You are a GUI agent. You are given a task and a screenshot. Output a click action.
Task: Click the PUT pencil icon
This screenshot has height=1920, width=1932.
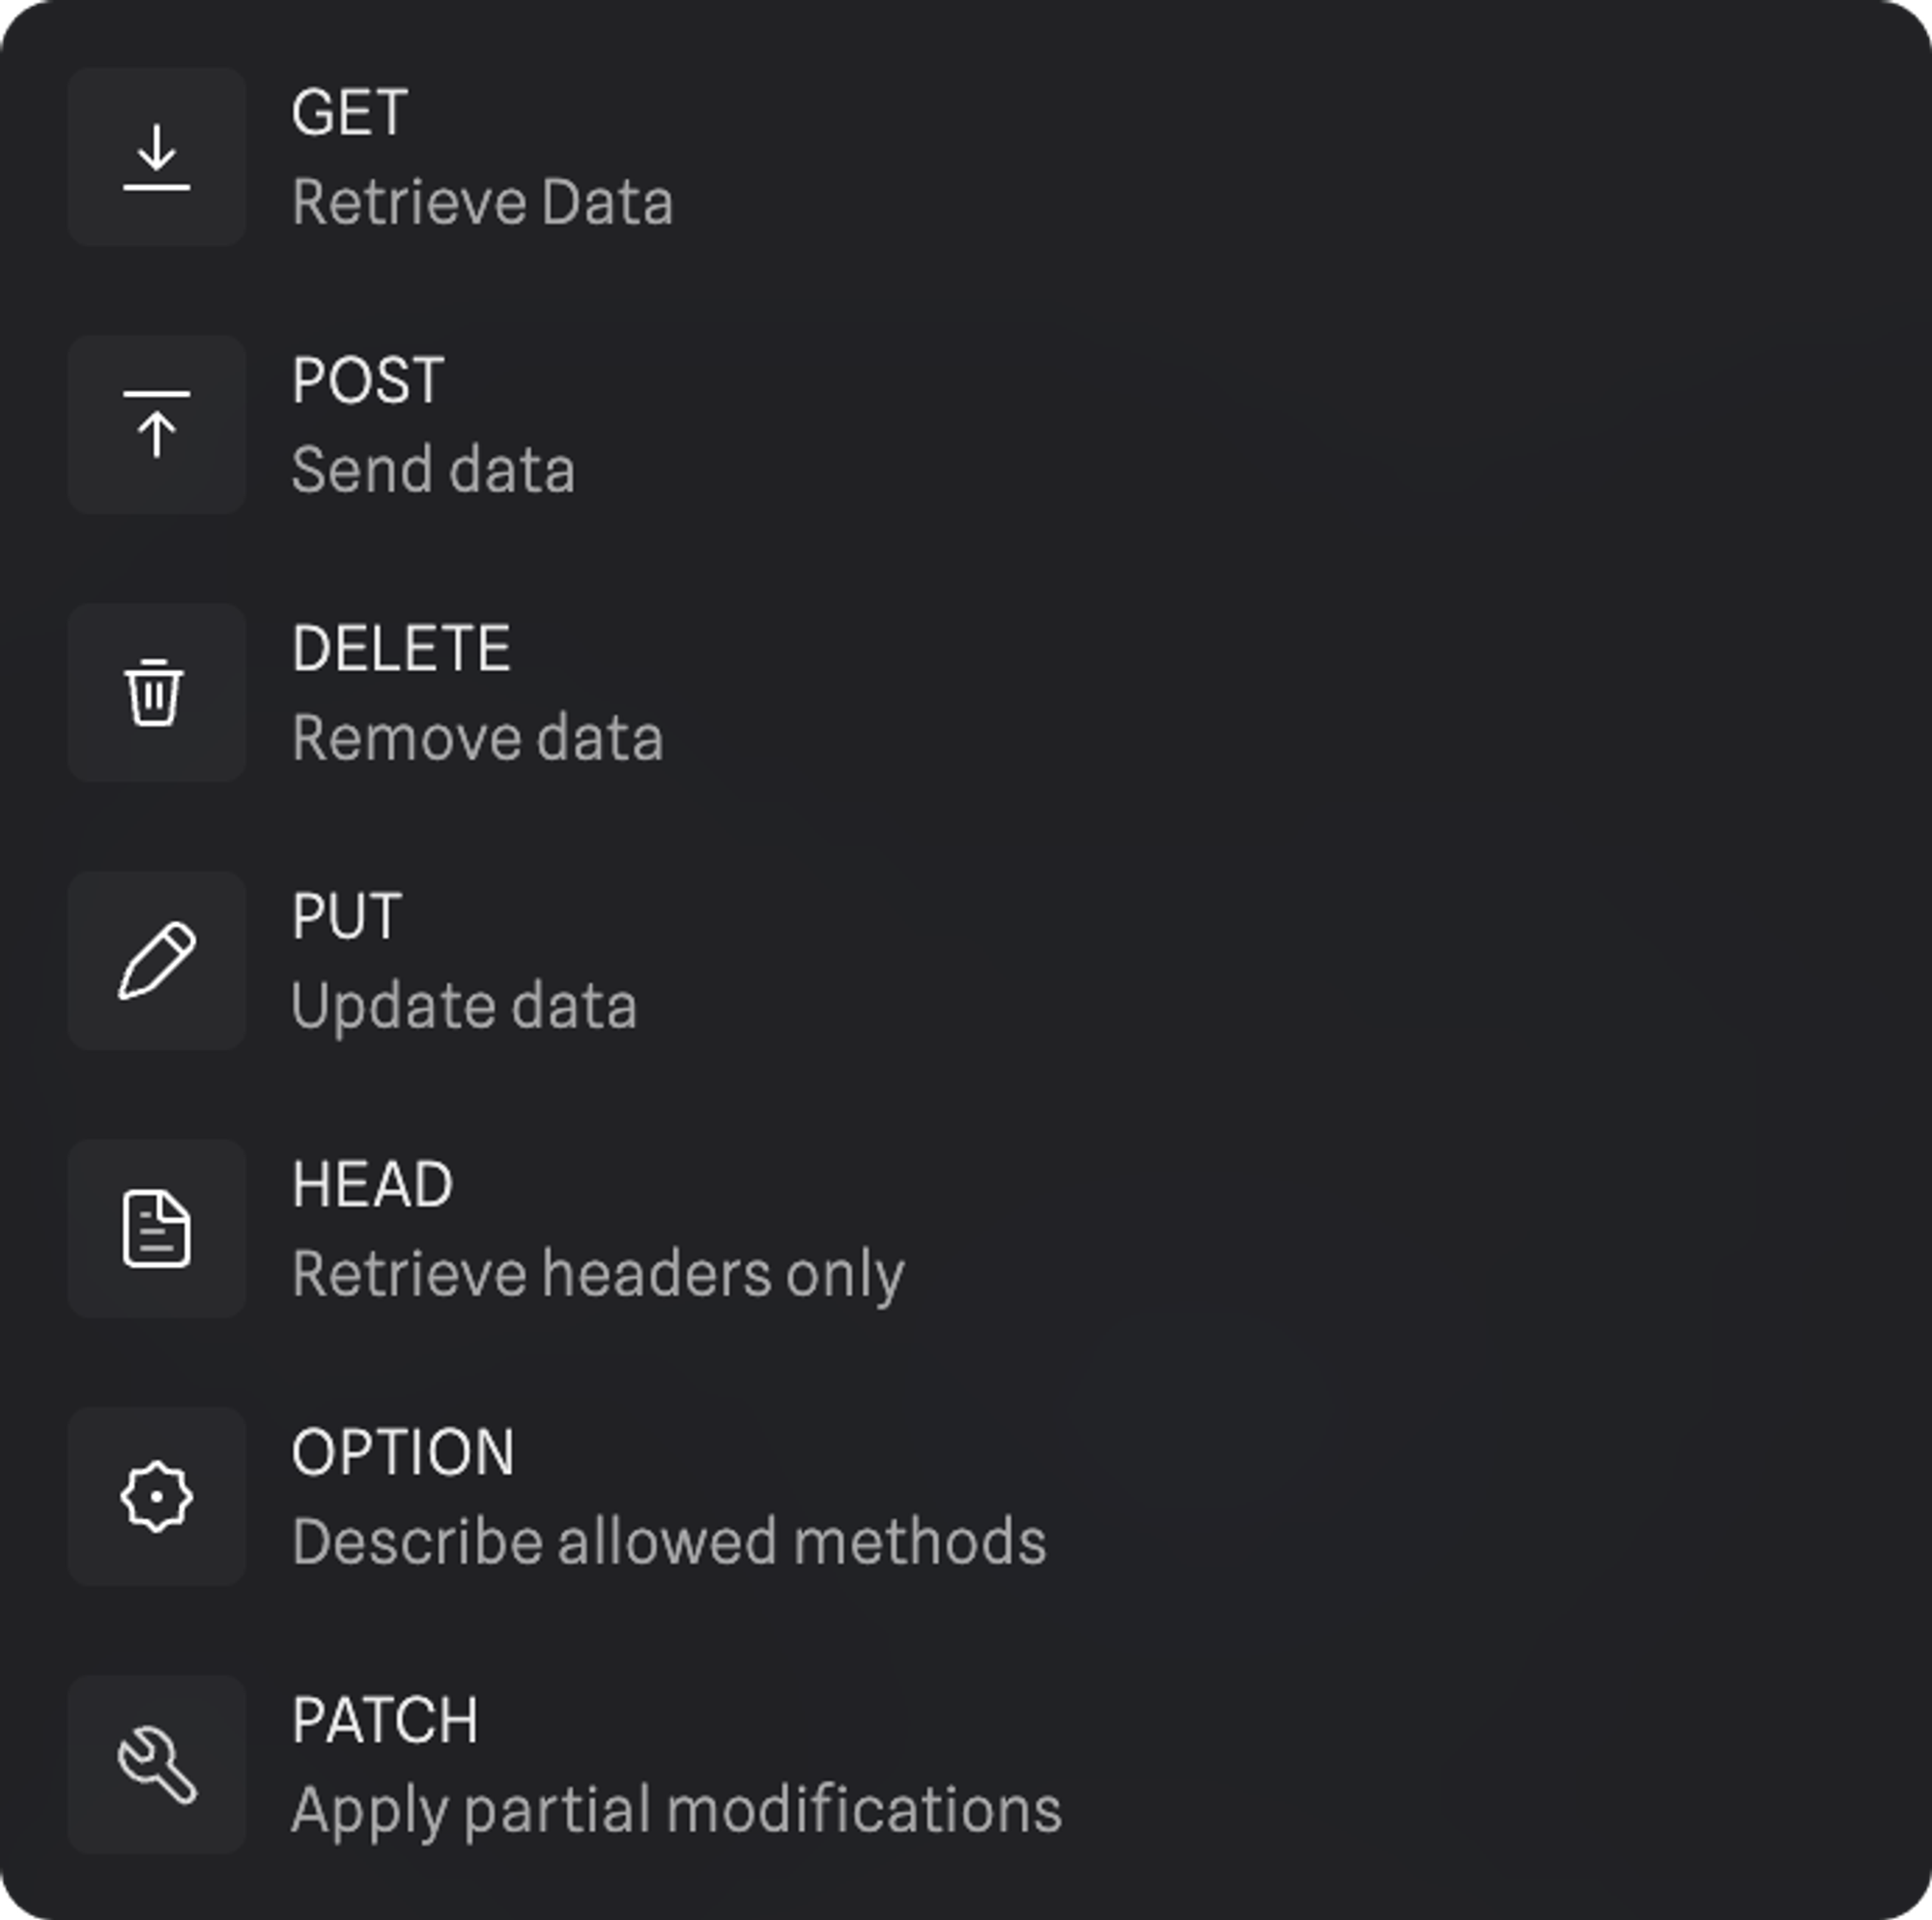(156, 960)
